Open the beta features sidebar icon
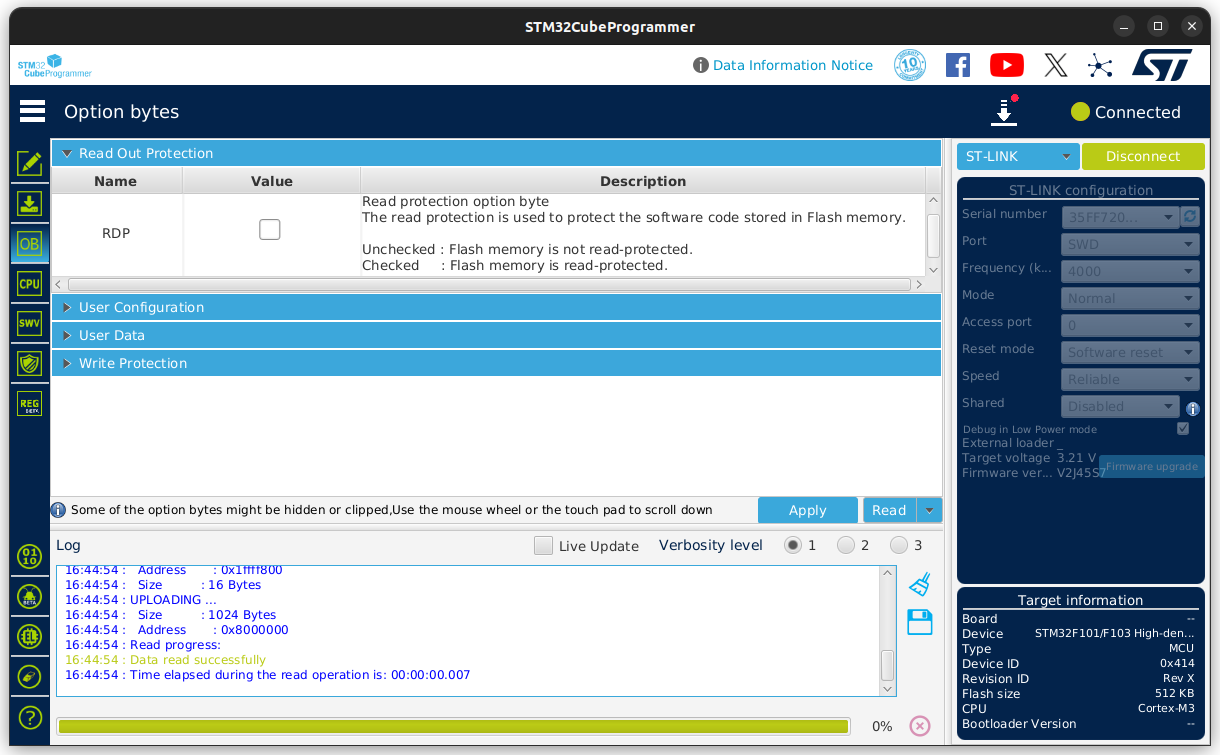This screenshot has height=755, width=1220. click(30, 597)
